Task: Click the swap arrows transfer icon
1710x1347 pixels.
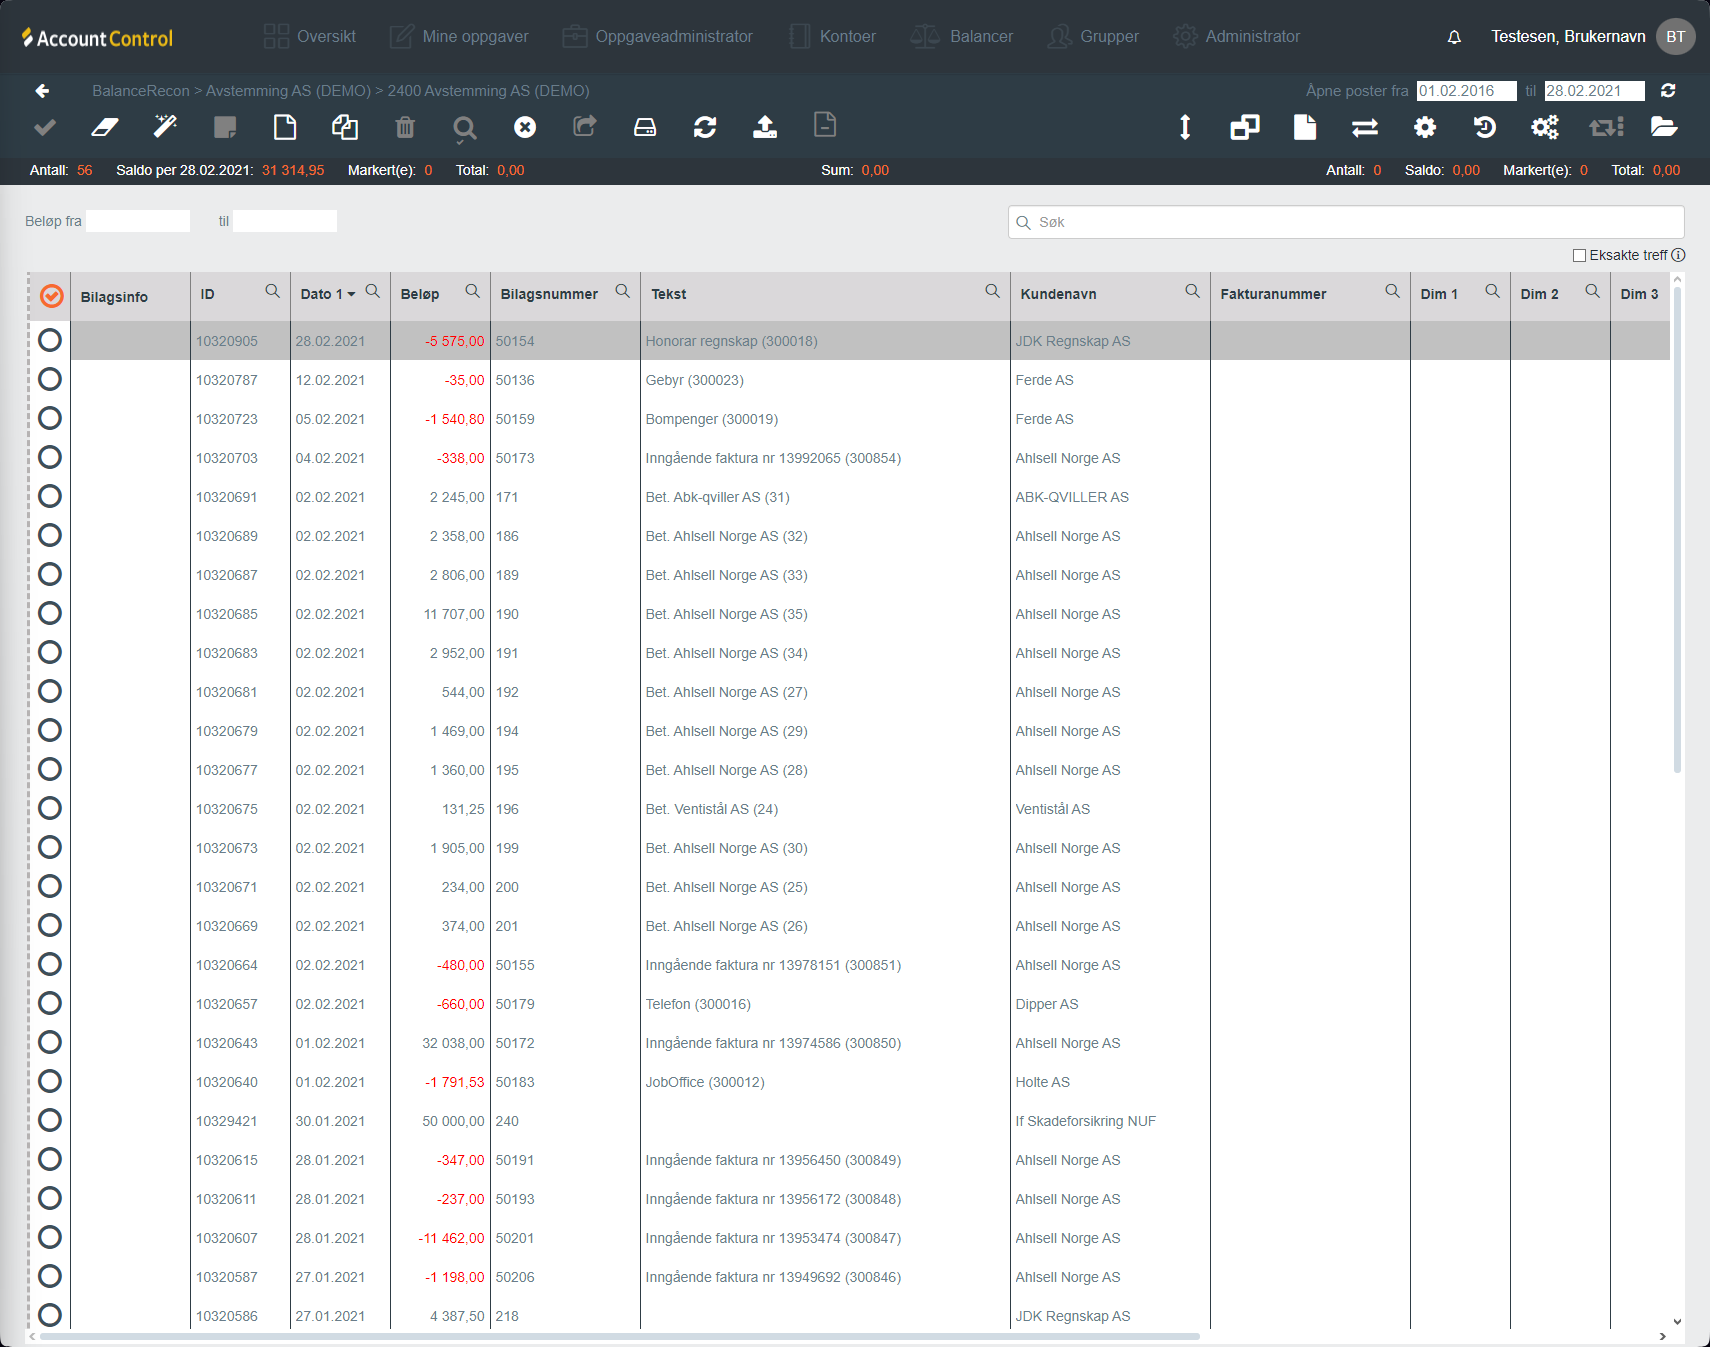Action: (1365, 127)
